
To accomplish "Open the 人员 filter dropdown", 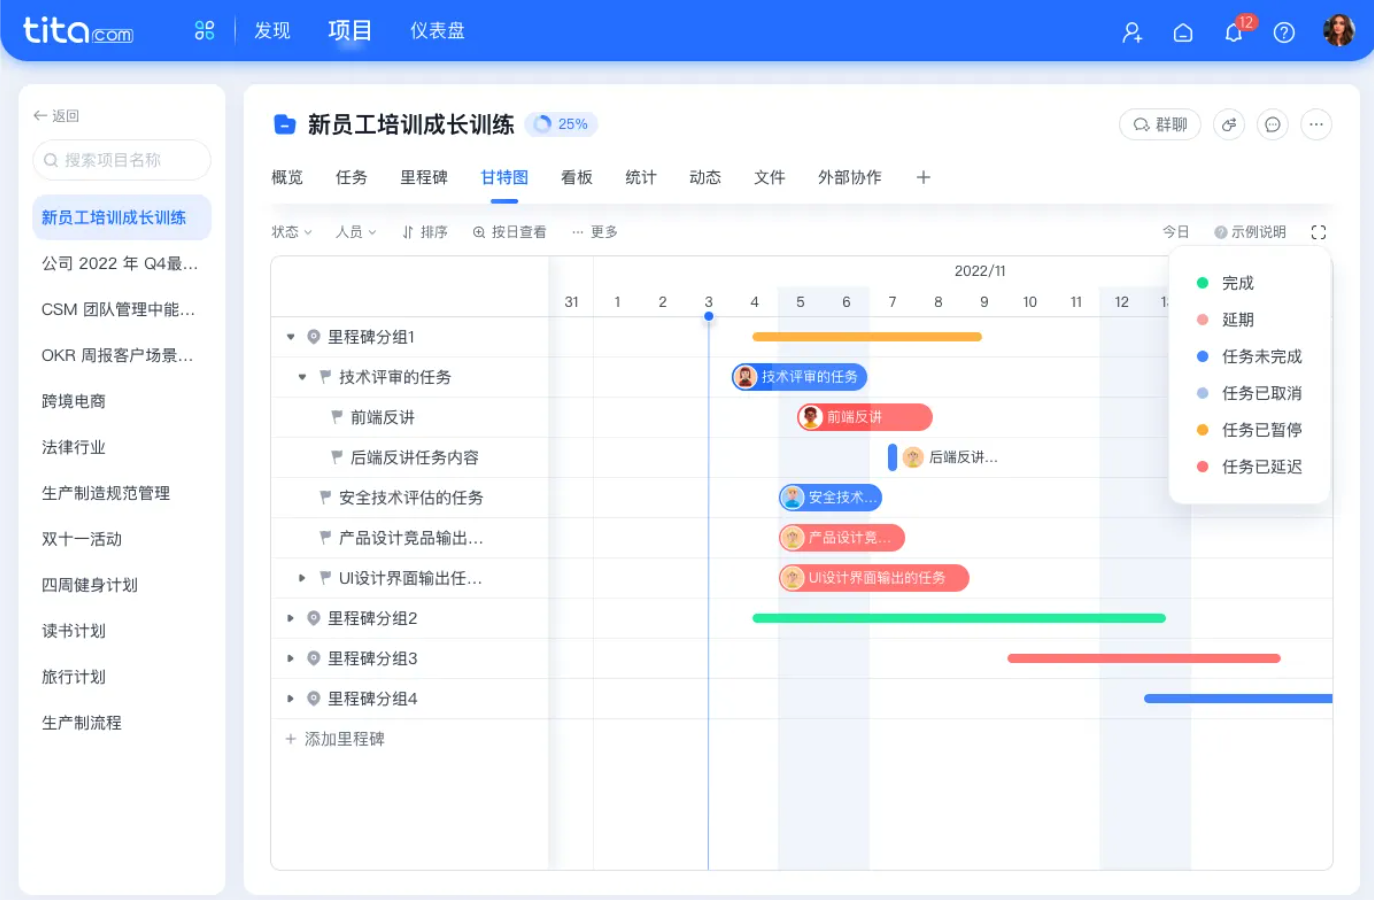I will pyautogui.click(x=355, y=231).
